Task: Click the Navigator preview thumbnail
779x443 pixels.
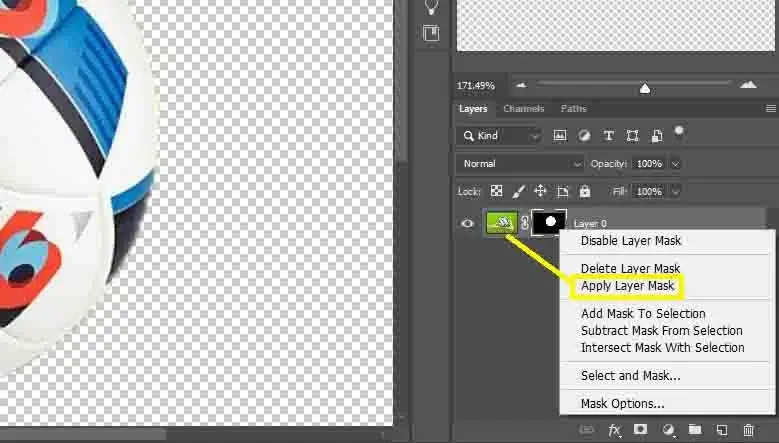Action: coord(615,25)
